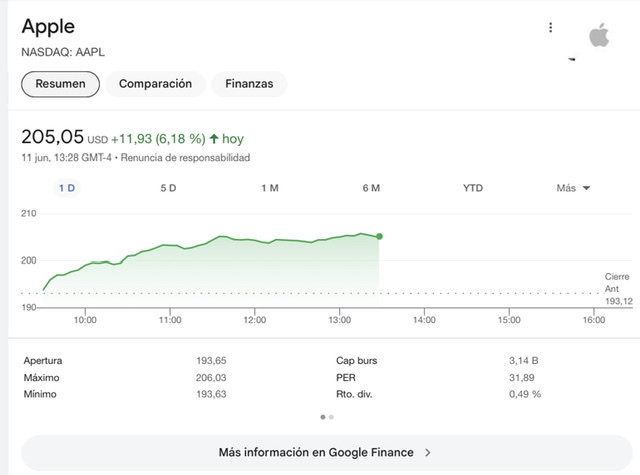Click the Rto. div. value 0,49 %

click(524, 394)
